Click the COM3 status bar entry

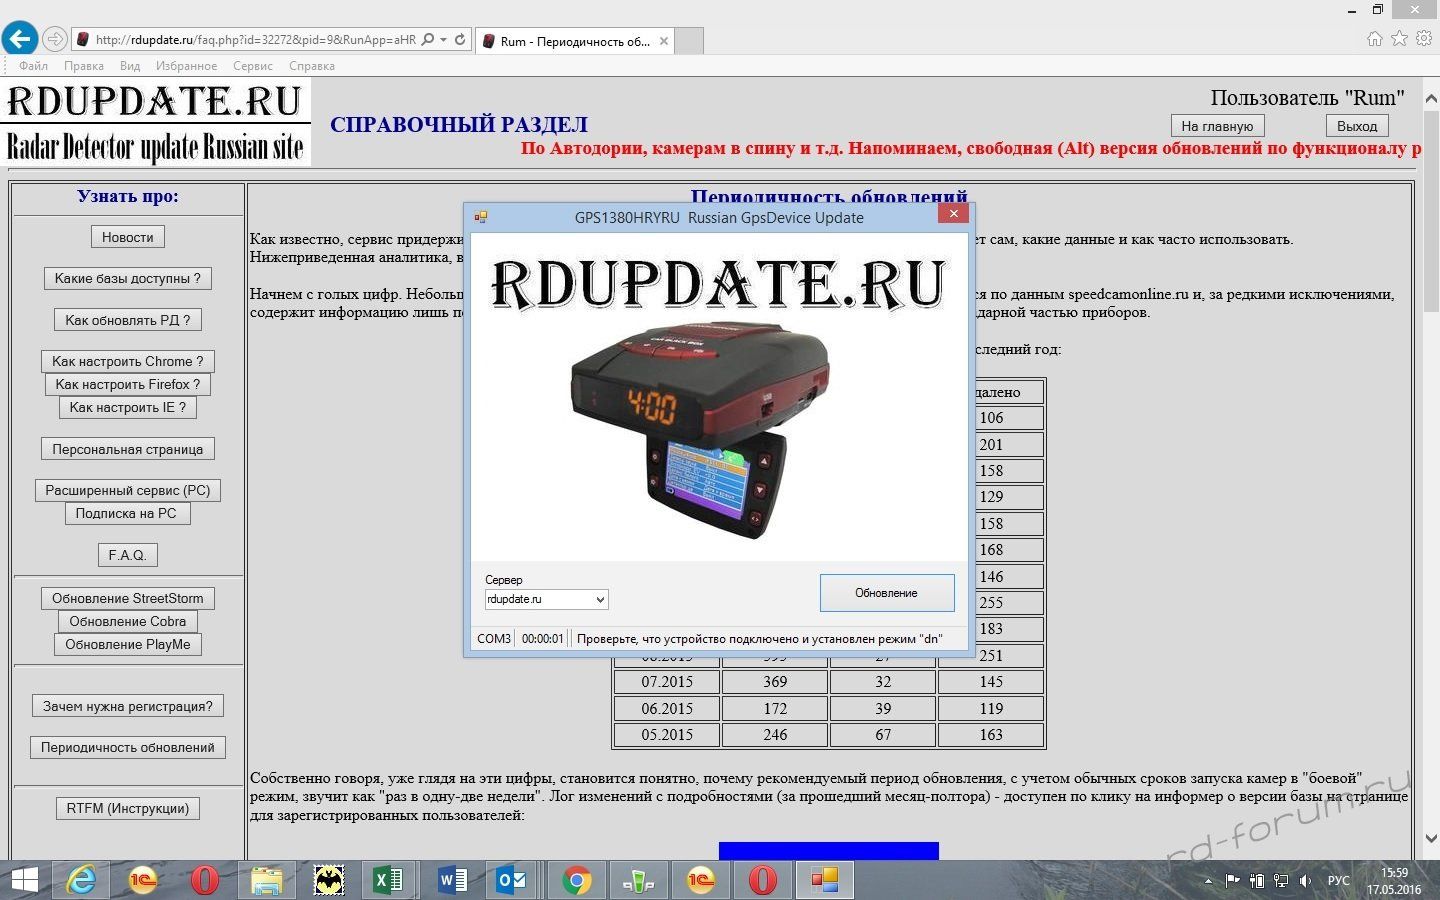pos(494,638)
